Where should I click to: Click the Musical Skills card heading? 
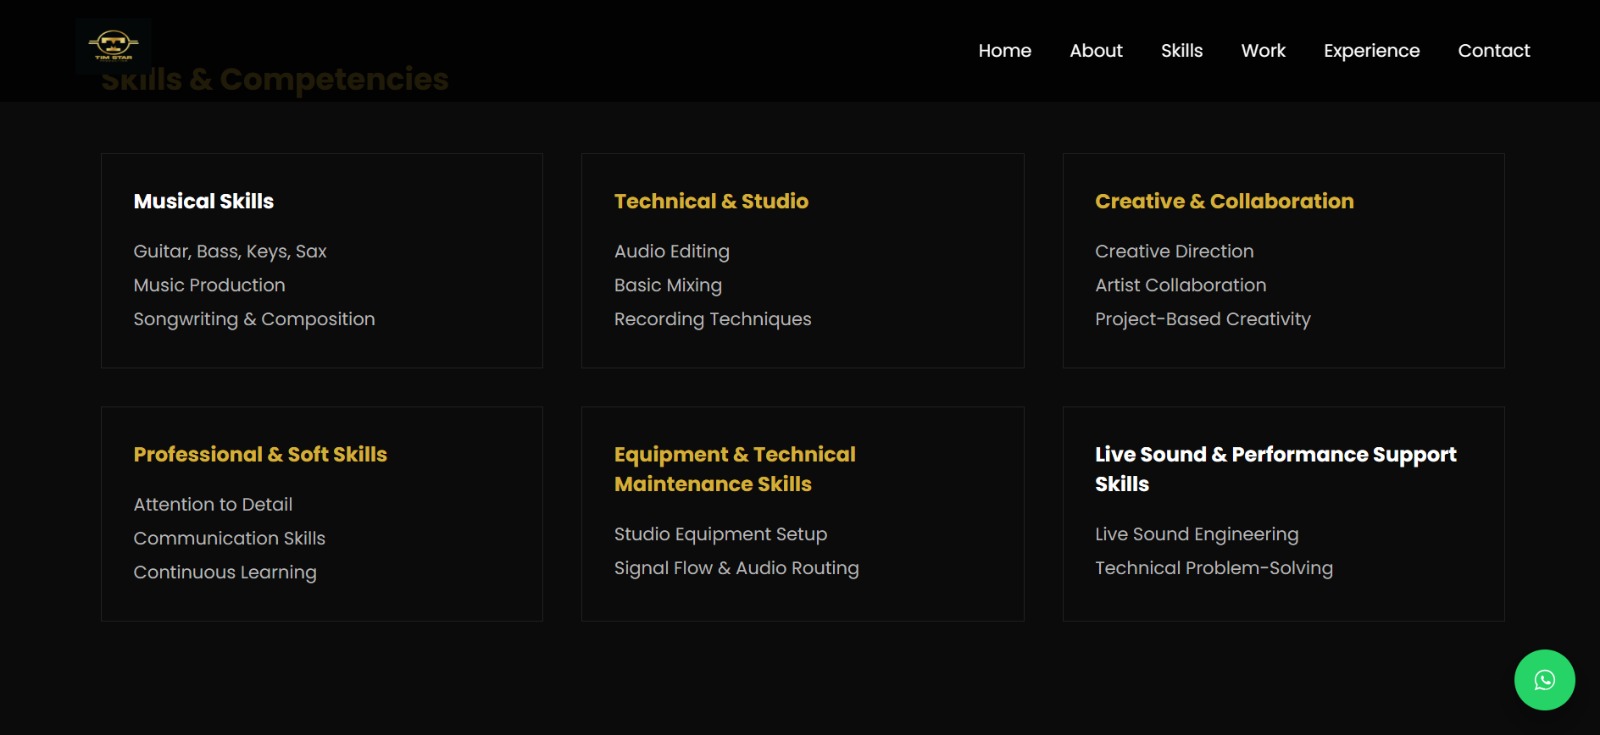[x=204, y=201]
